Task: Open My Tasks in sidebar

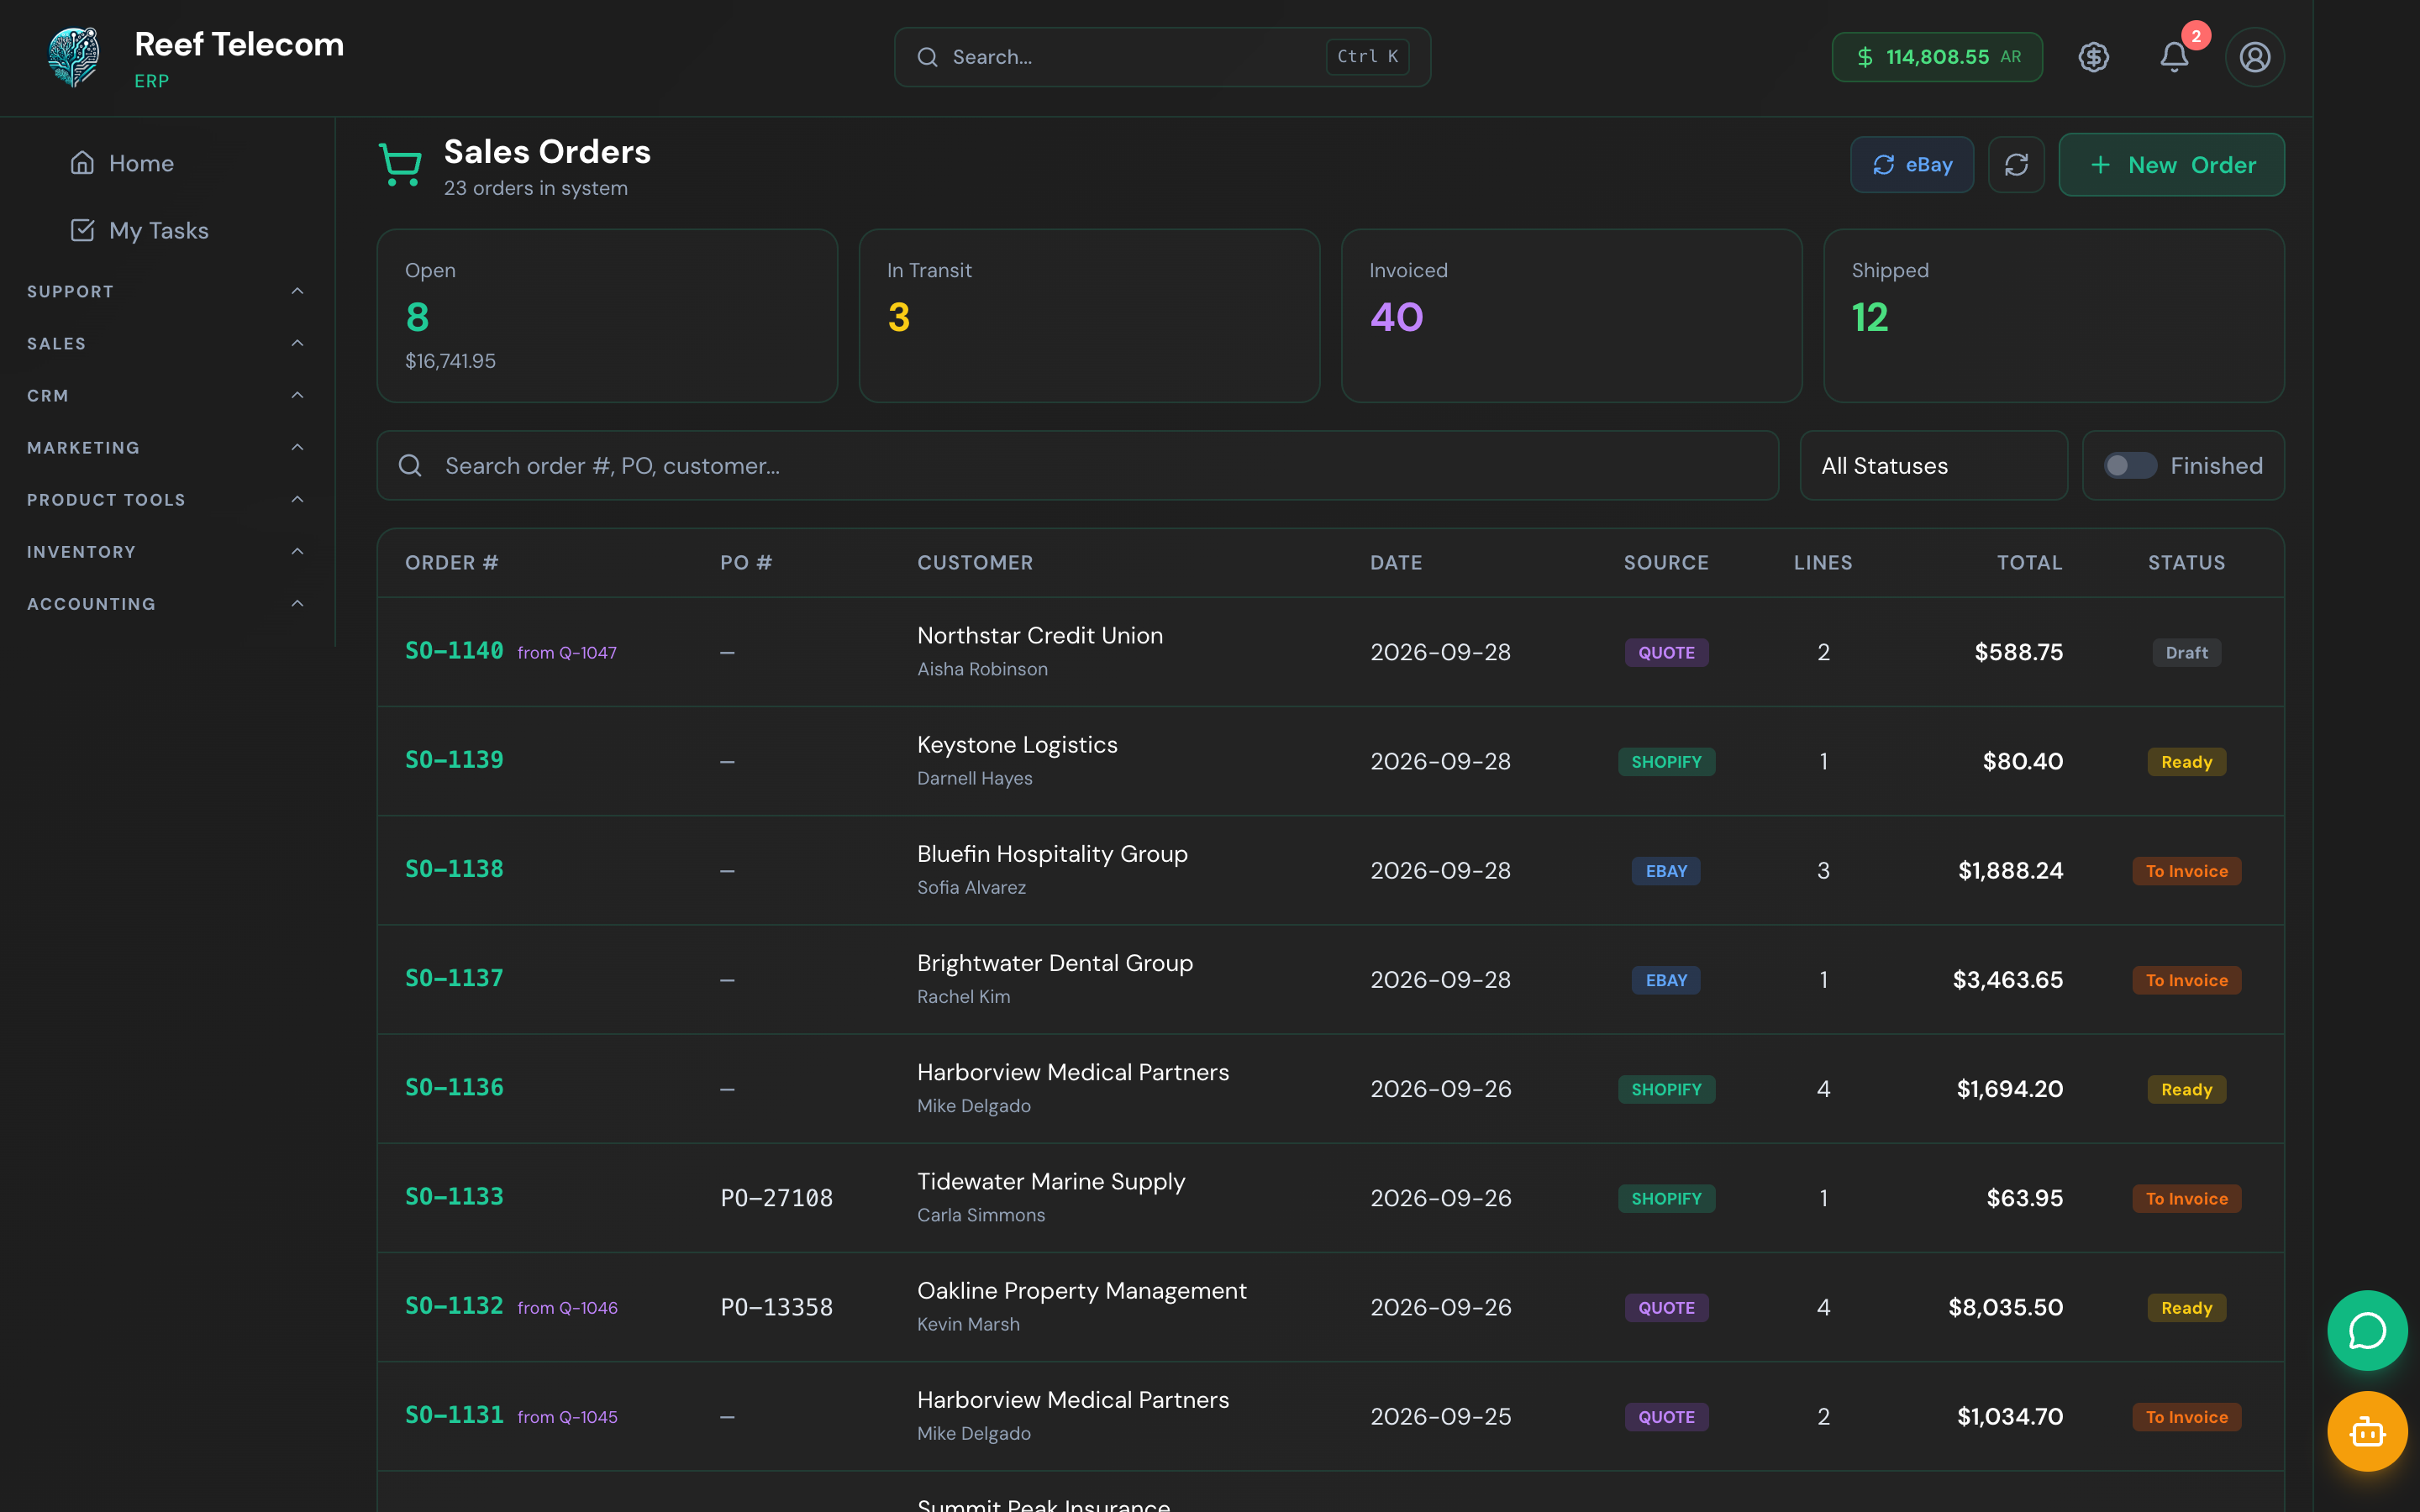Action: click(x=158, y=231)
